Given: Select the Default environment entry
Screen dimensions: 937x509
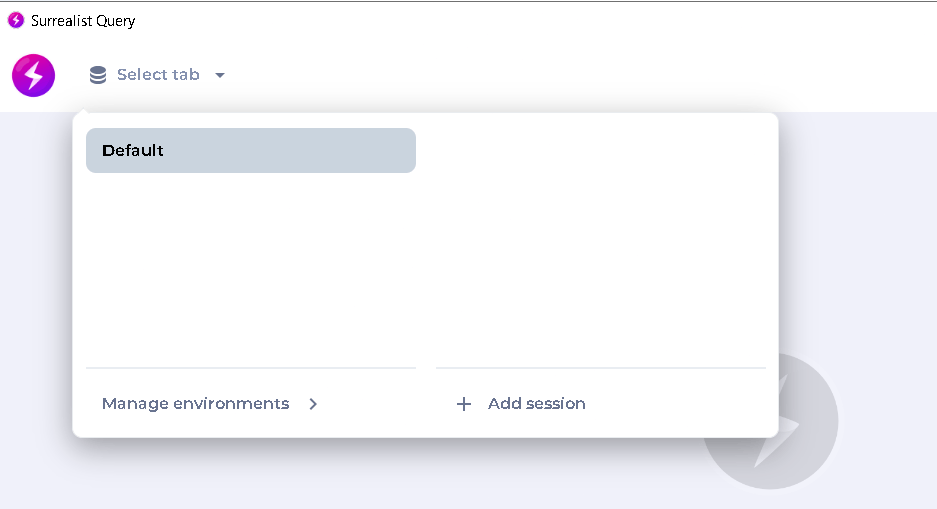Looking at the screenshot, I should coord(251,151).
